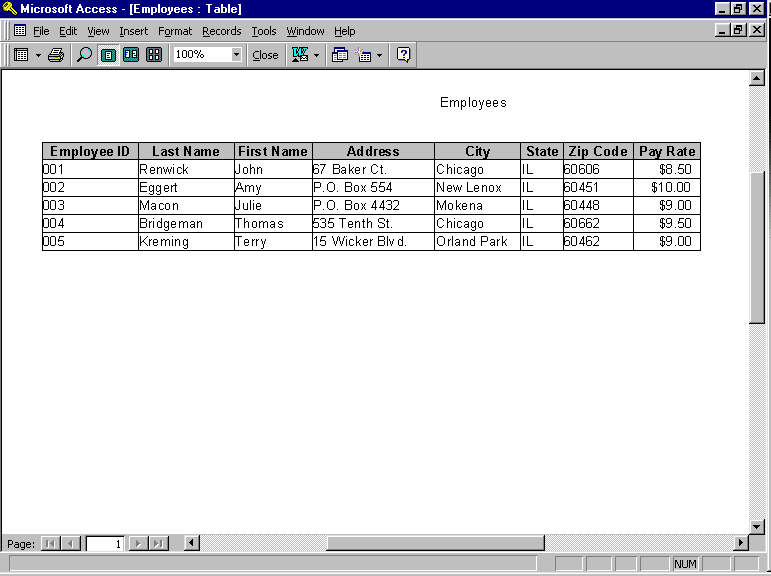
Task: Click the Database Window icon
Action: coord(339,55)
